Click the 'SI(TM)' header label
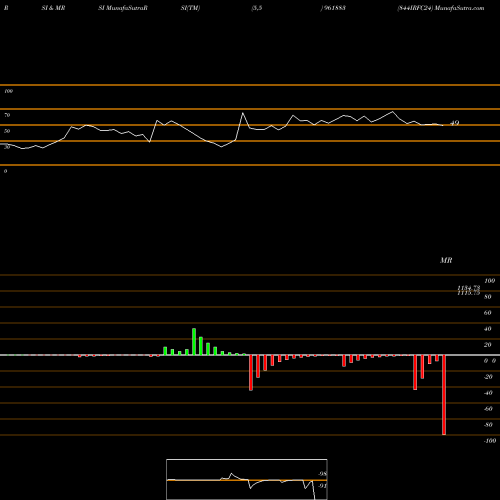The image size is (500, 500). click(x=190, y=8)
